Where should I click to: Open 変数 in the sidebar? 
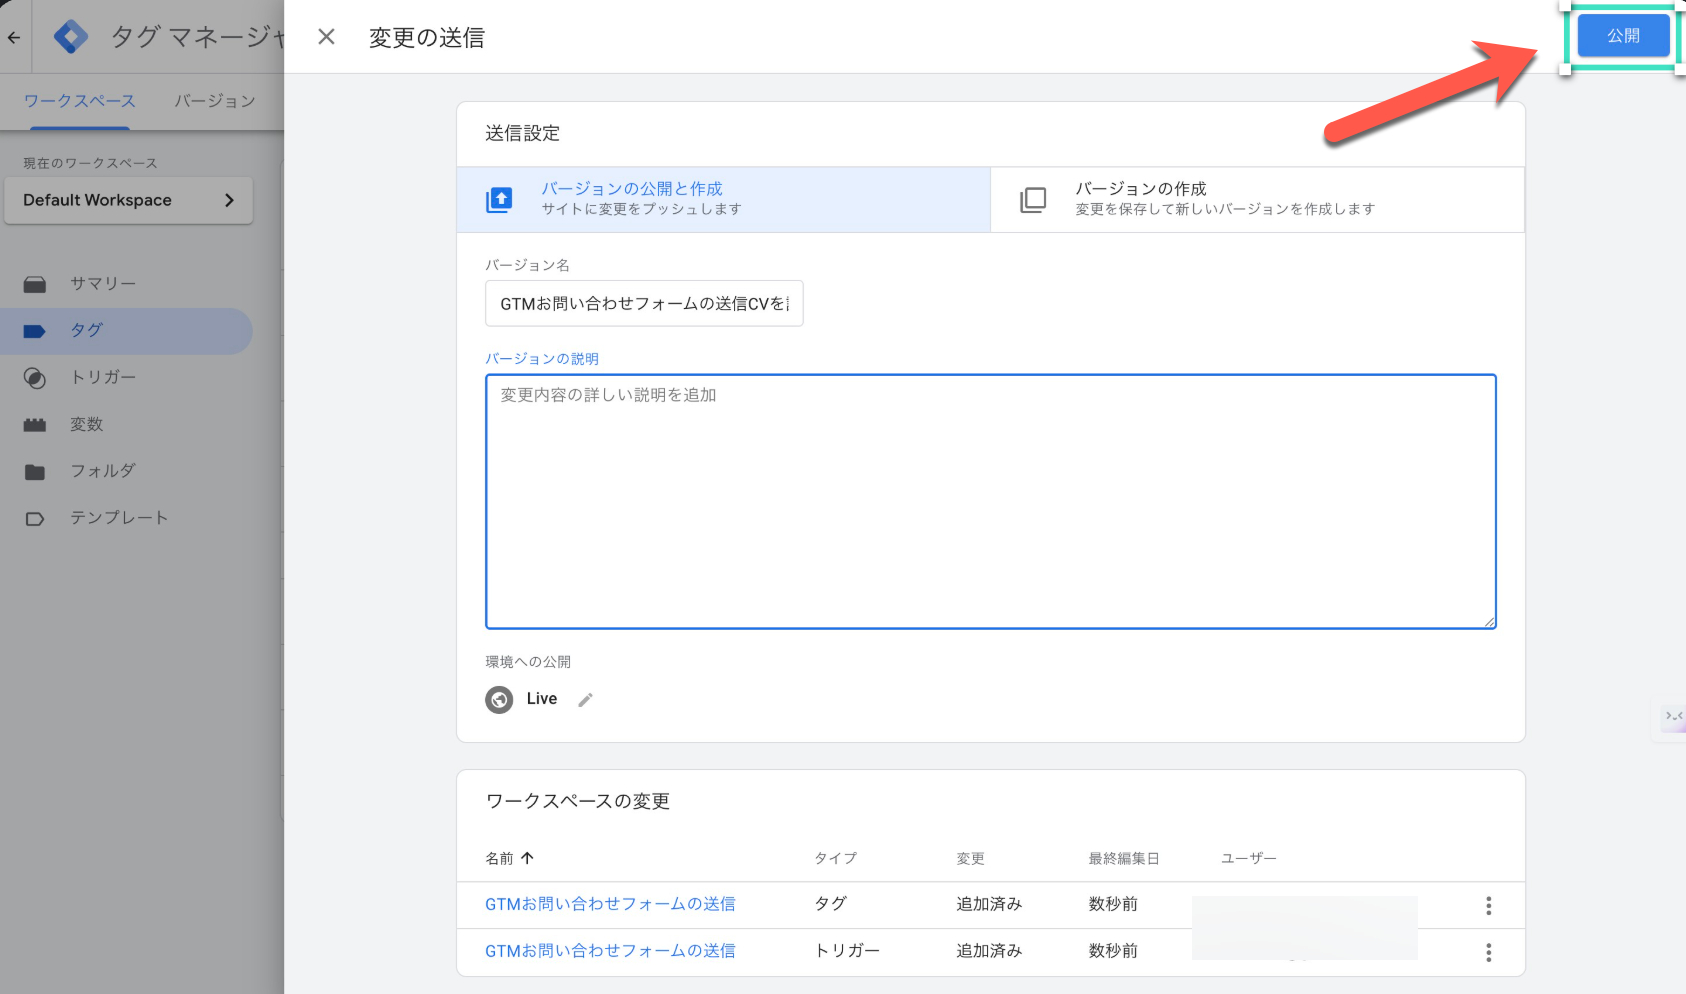click(x=87, y=424)
